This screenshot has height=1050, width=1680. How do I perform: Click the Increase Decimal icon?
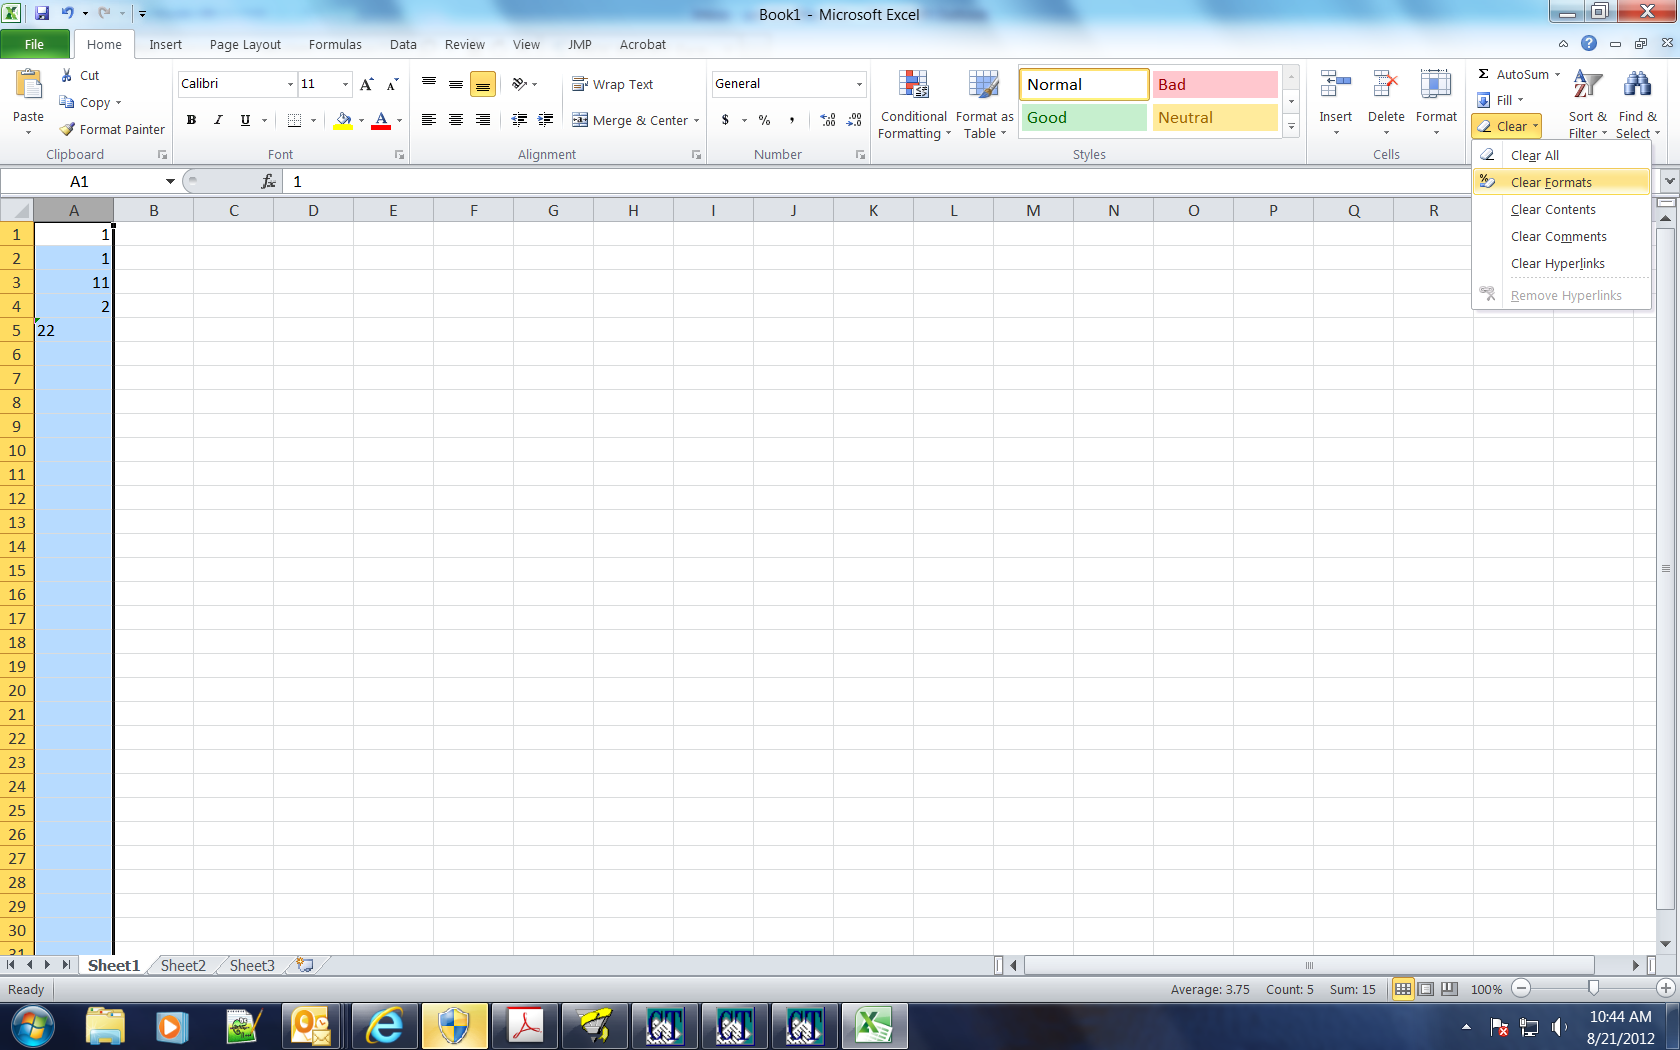(826, 120)
